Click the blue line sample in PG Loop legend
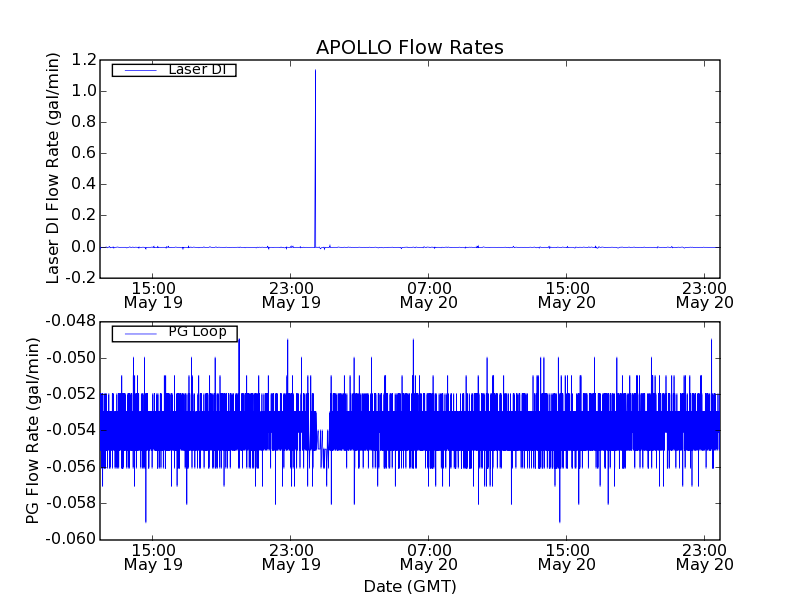This screenshot has height=600, width=800. [139, 333]
